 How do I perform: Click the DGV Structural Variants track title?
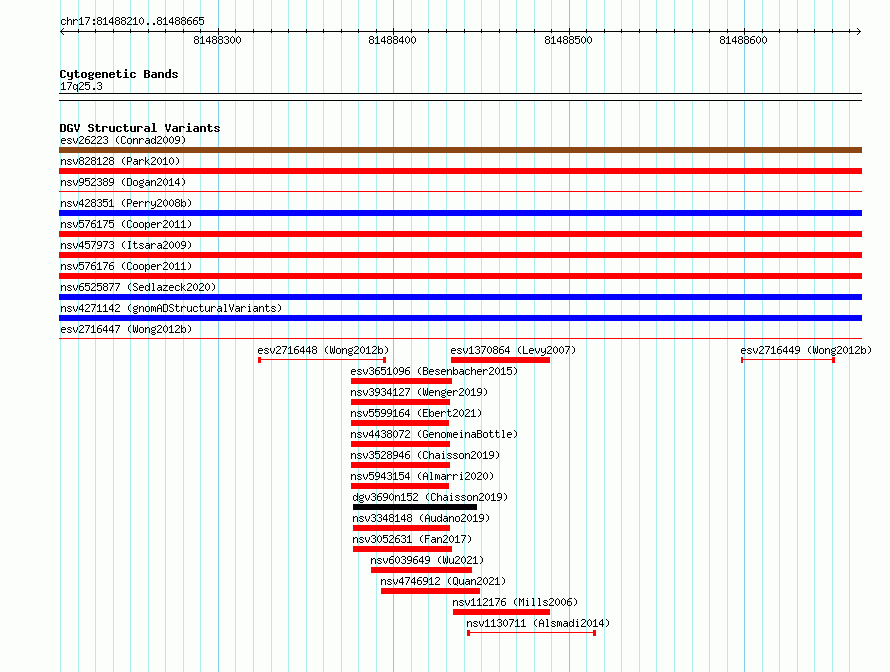pos(140,128)
